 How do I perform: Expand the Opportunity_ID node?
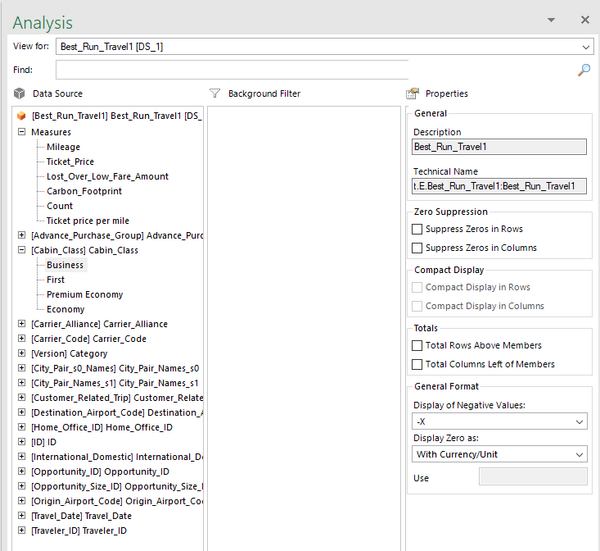(22, 471)
